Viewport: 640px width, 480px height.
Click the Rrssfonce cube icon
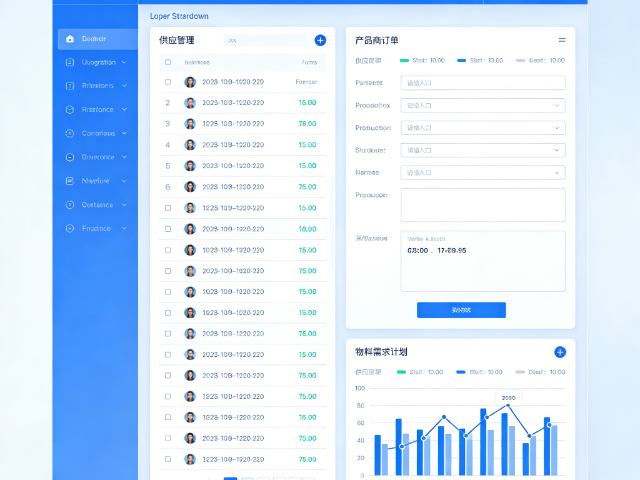click(70, 109)
